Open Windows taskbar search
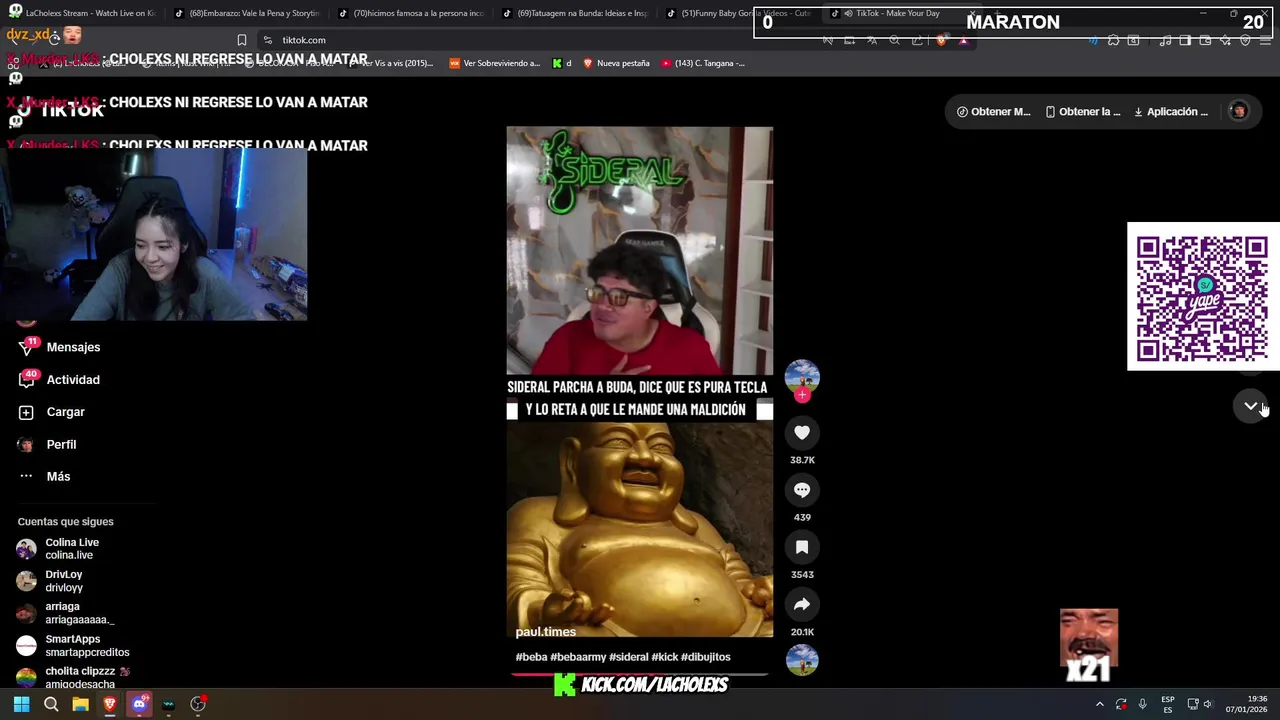Viewport: 1280px width, 720px height. coord(51,704)
